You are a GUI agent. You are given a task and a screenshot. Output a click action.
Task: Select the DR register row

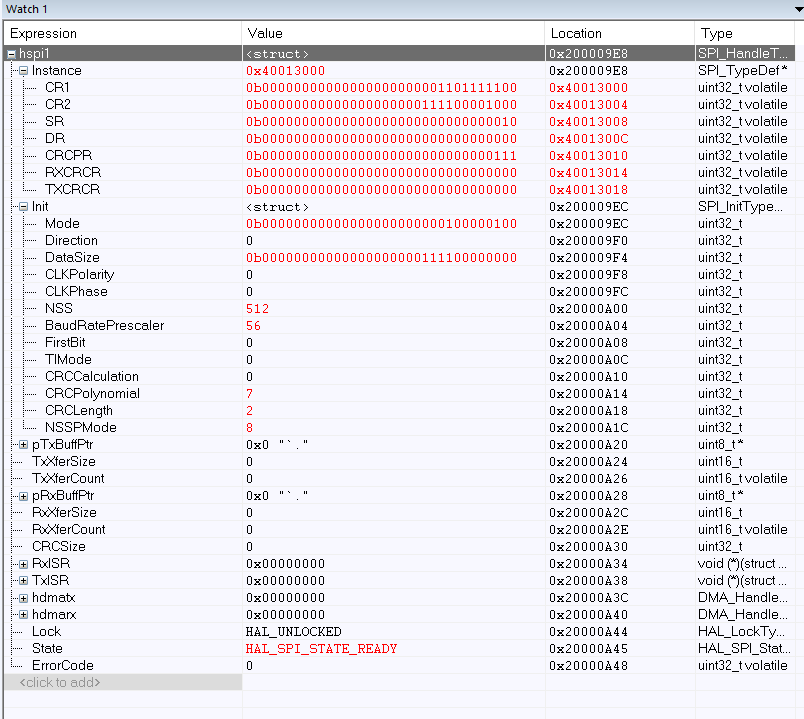coord(399,138)
